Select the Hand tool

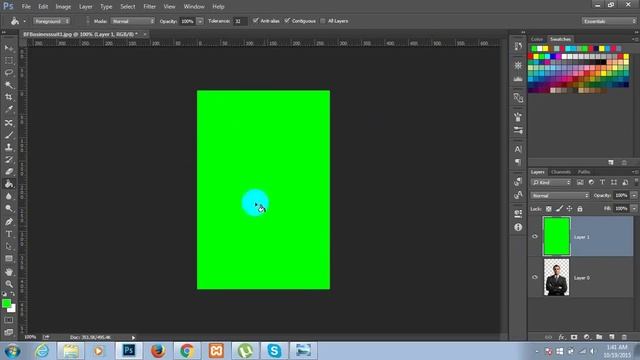[9, 272]
